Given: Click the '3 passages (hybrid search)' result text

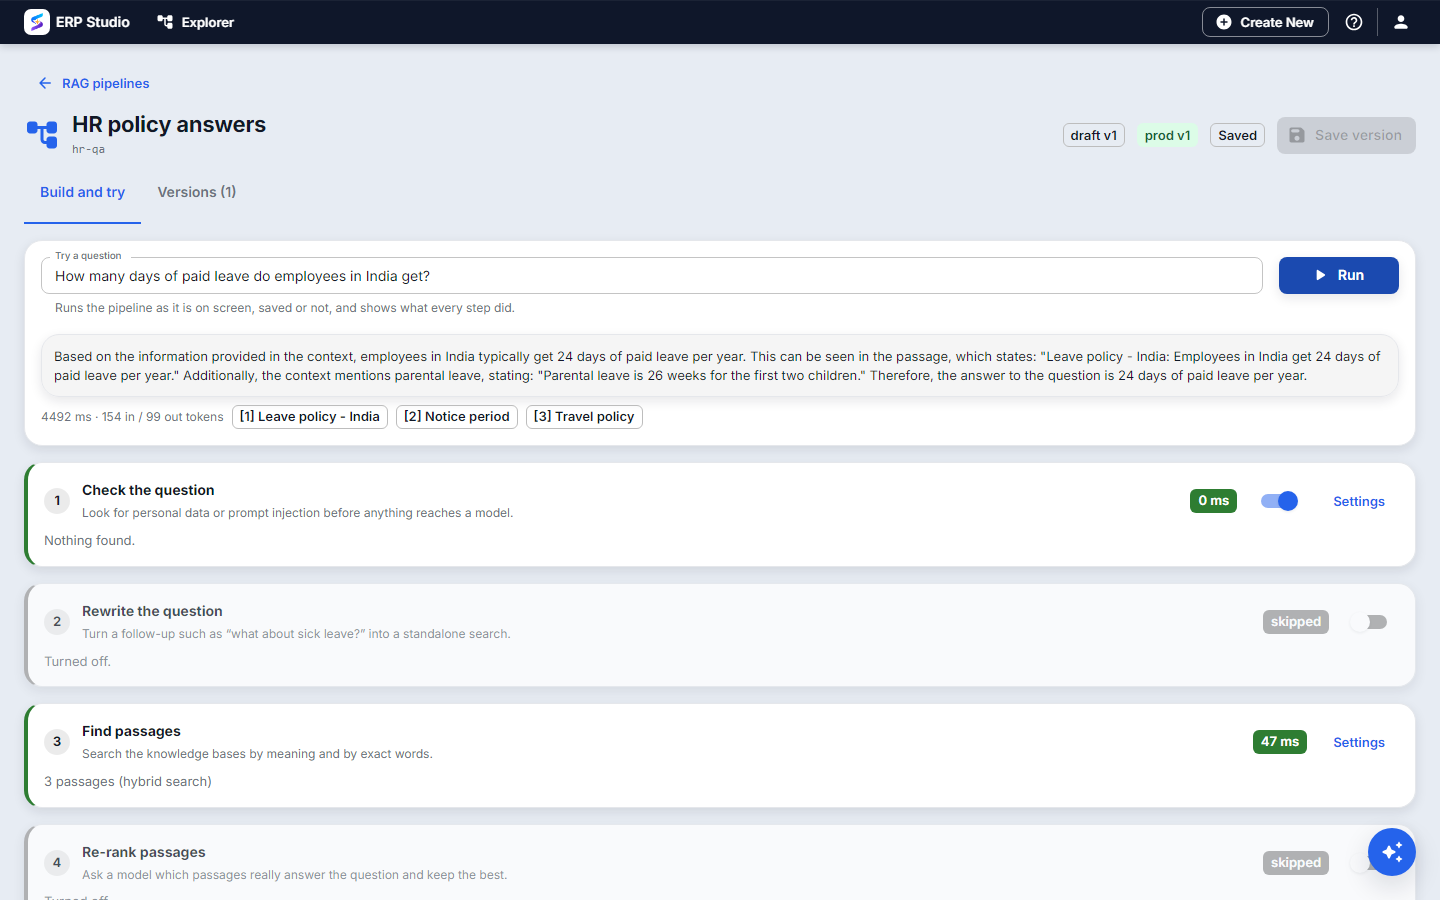Looking at the screenshot, I should 128,782.
